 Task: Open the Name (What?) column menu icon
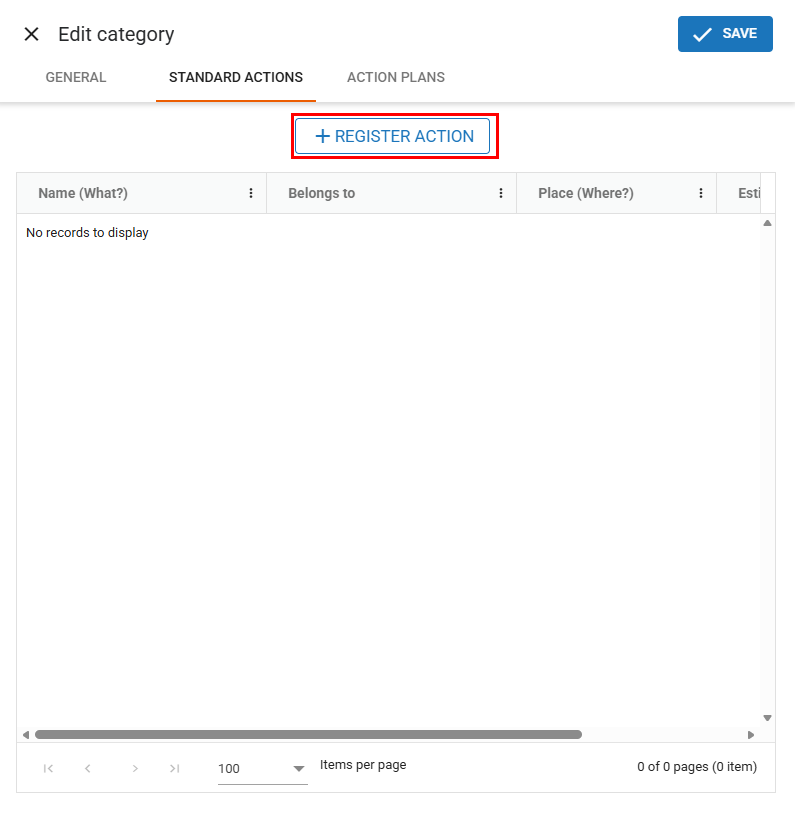pyautogui.click(x=251, y=194)
